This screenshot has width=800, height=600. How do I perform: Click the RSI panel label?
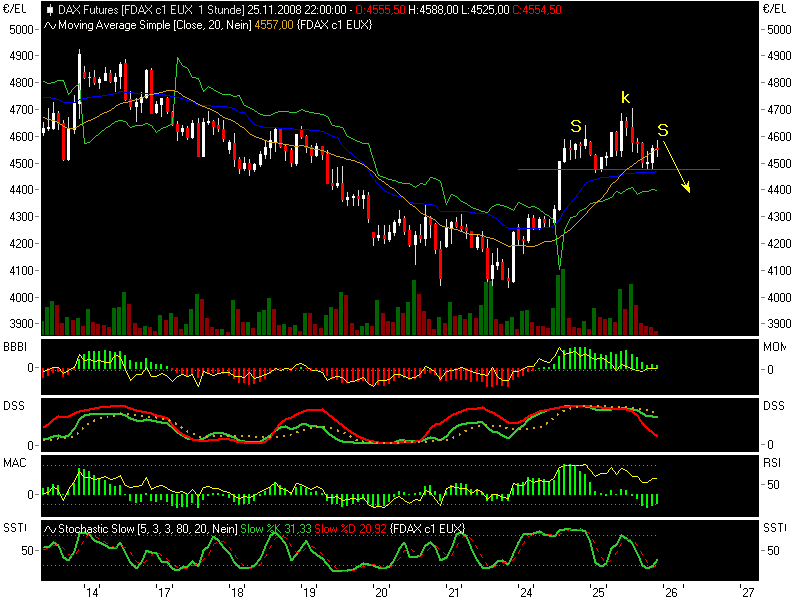click(772, 463)
